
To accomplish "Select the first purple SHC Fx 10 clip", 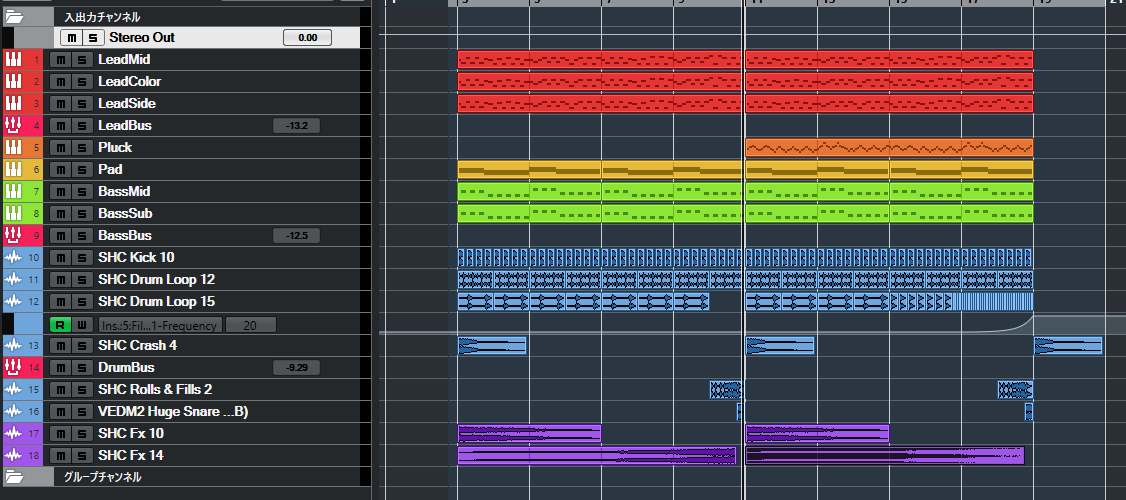I will tap(529, 433).
